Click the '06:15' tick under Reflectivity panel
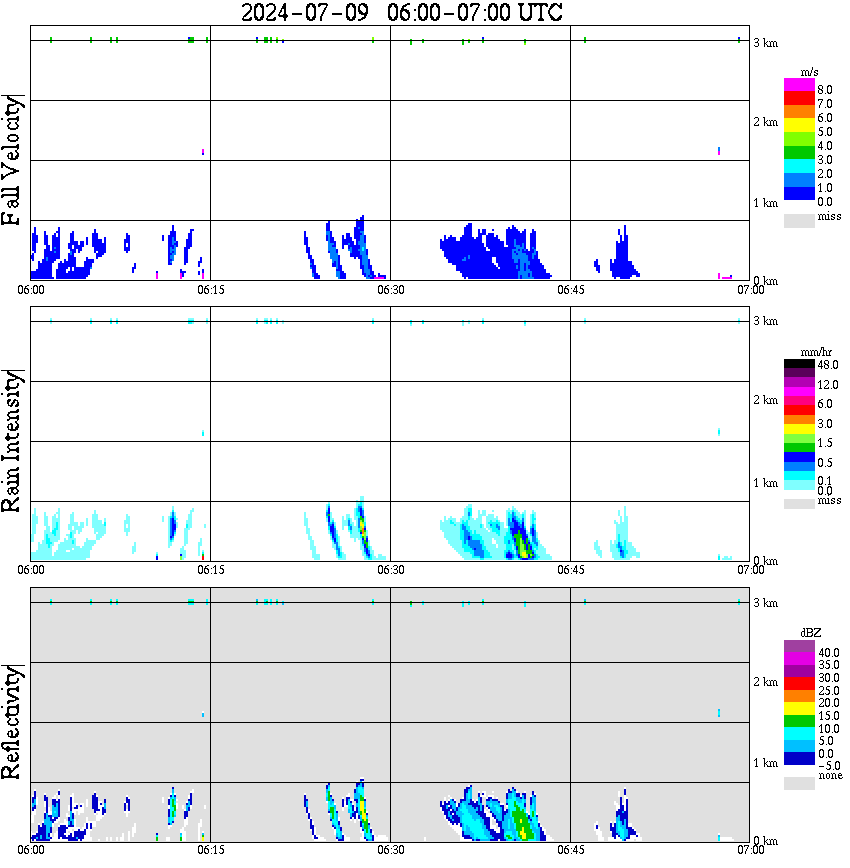 (x=211, y=850)
